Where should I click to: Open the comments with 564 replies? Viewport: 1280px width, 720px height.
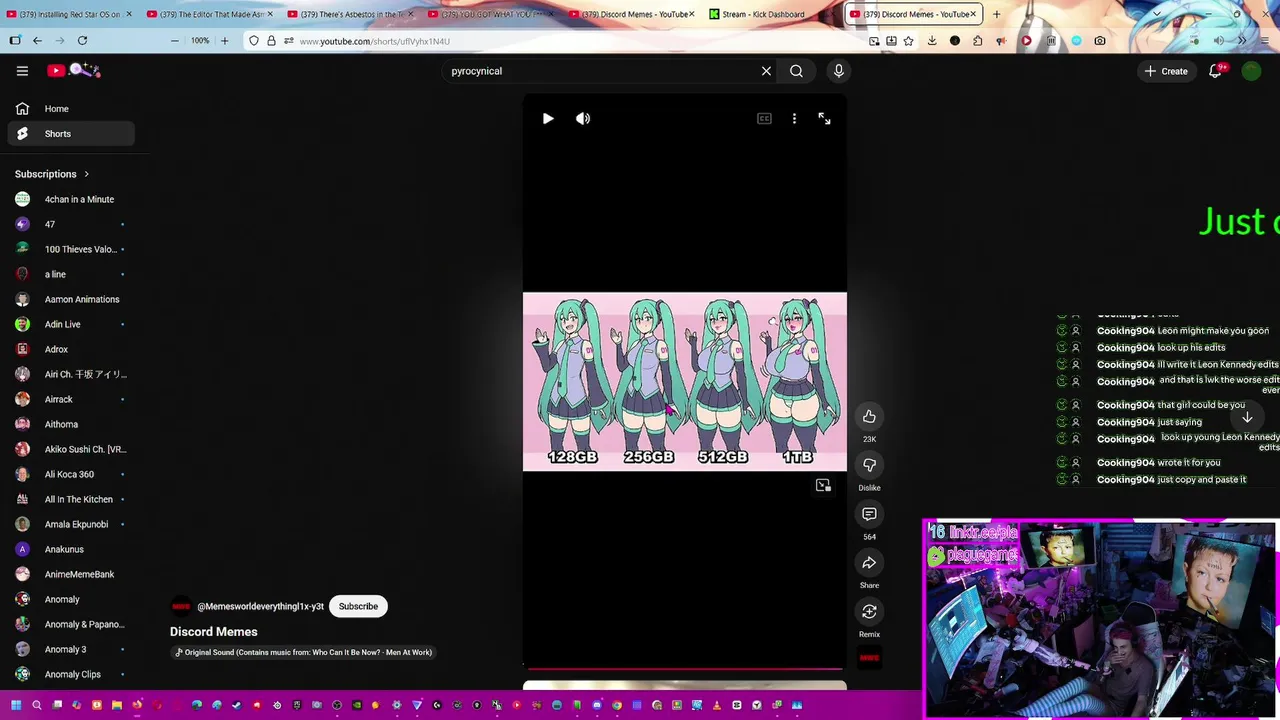[x=869, y=514]
